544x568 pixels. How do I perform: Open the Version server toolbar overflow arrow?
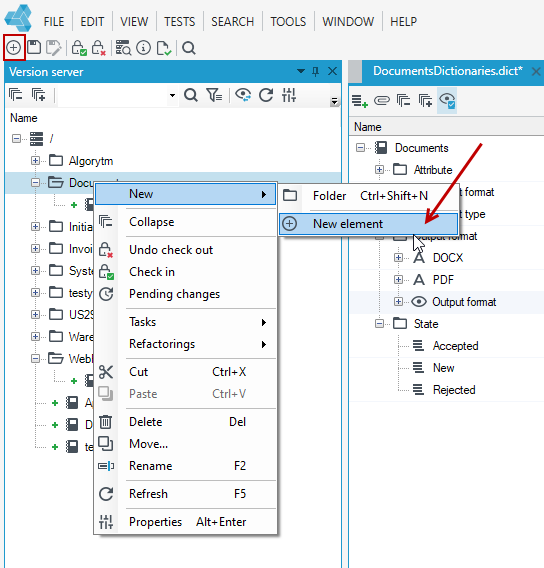[334, 101]
